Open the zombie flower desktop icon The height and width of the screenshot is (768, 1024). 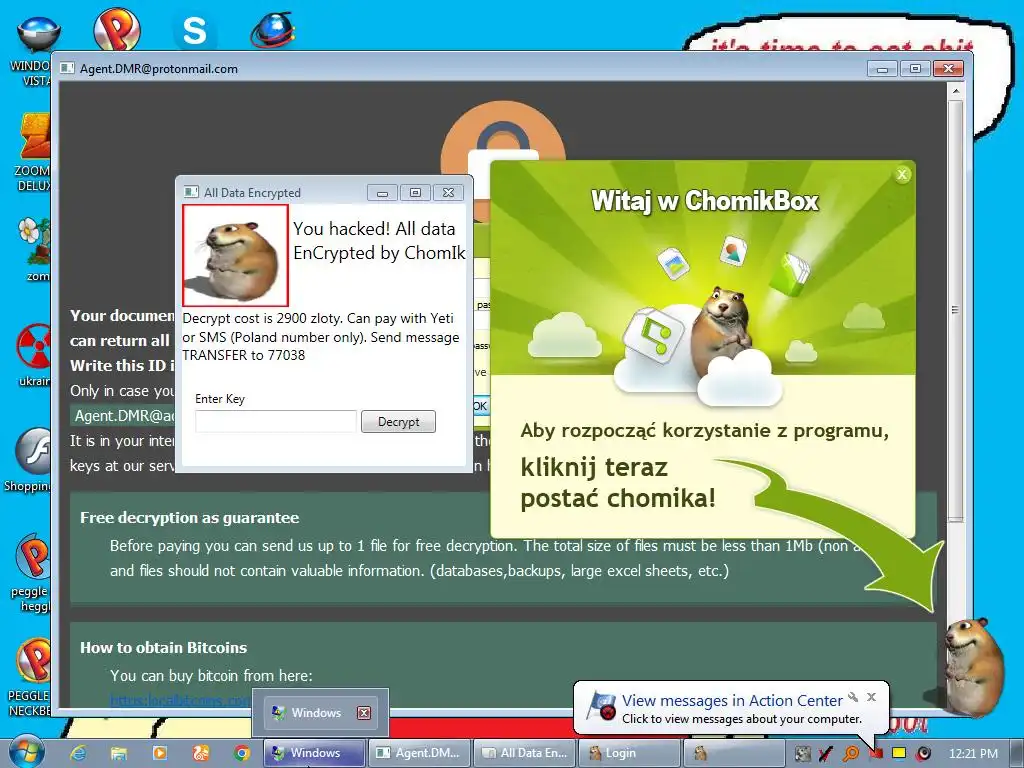tap(35, 249)
